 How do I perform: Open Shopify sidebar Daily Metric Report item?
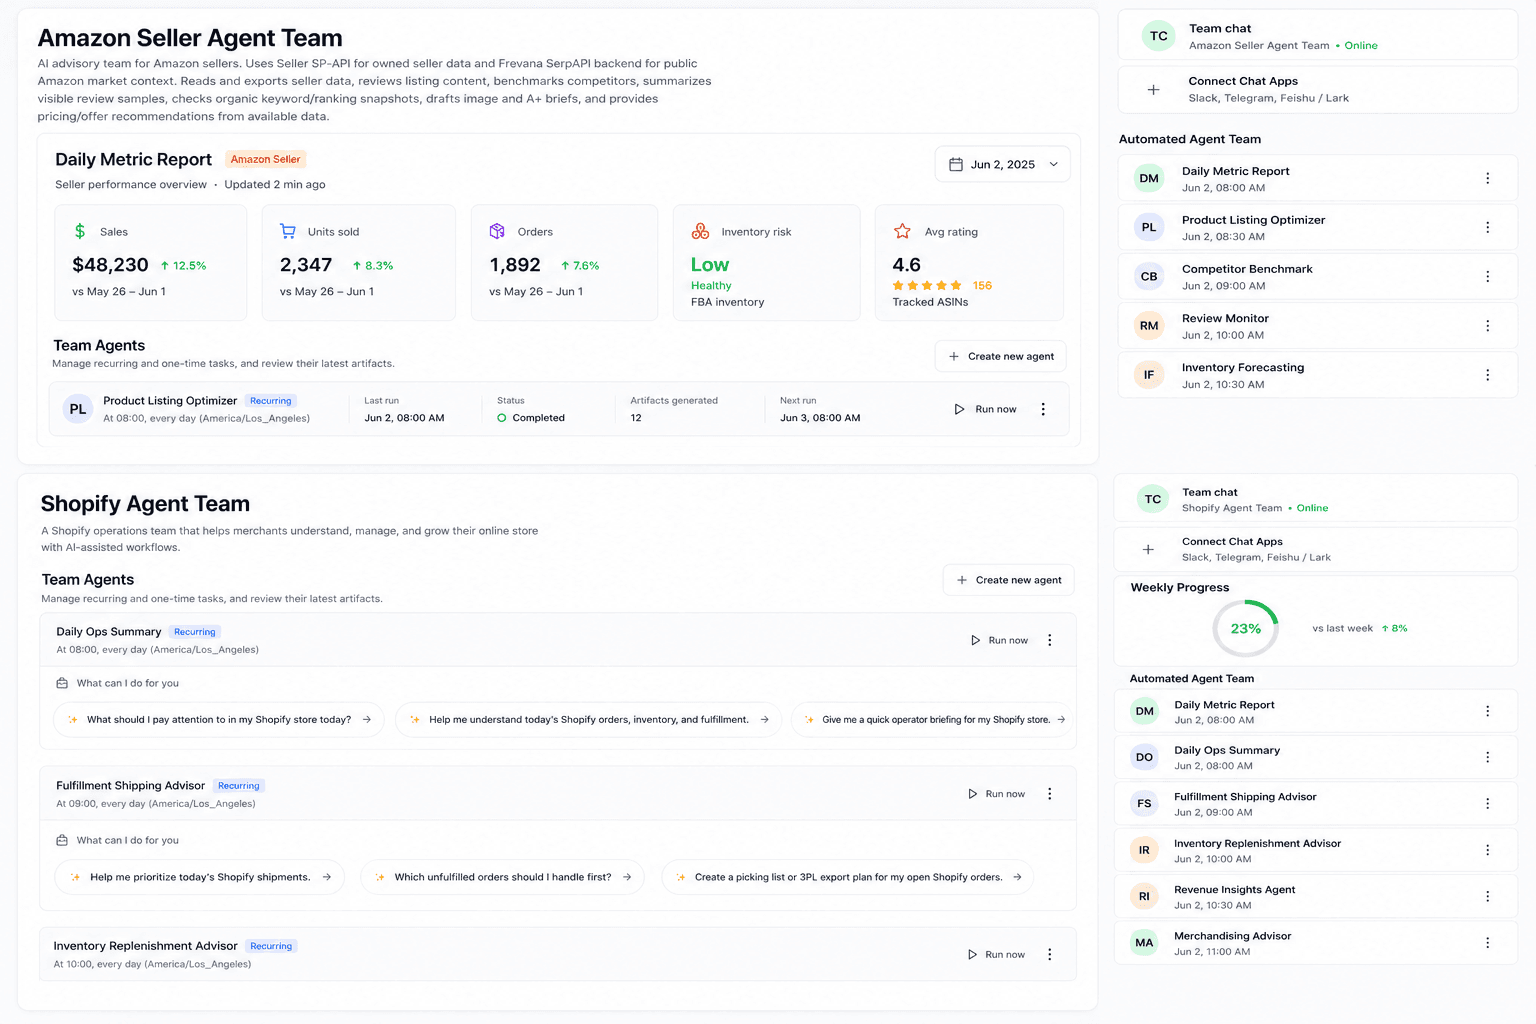tap(1315, 712)
